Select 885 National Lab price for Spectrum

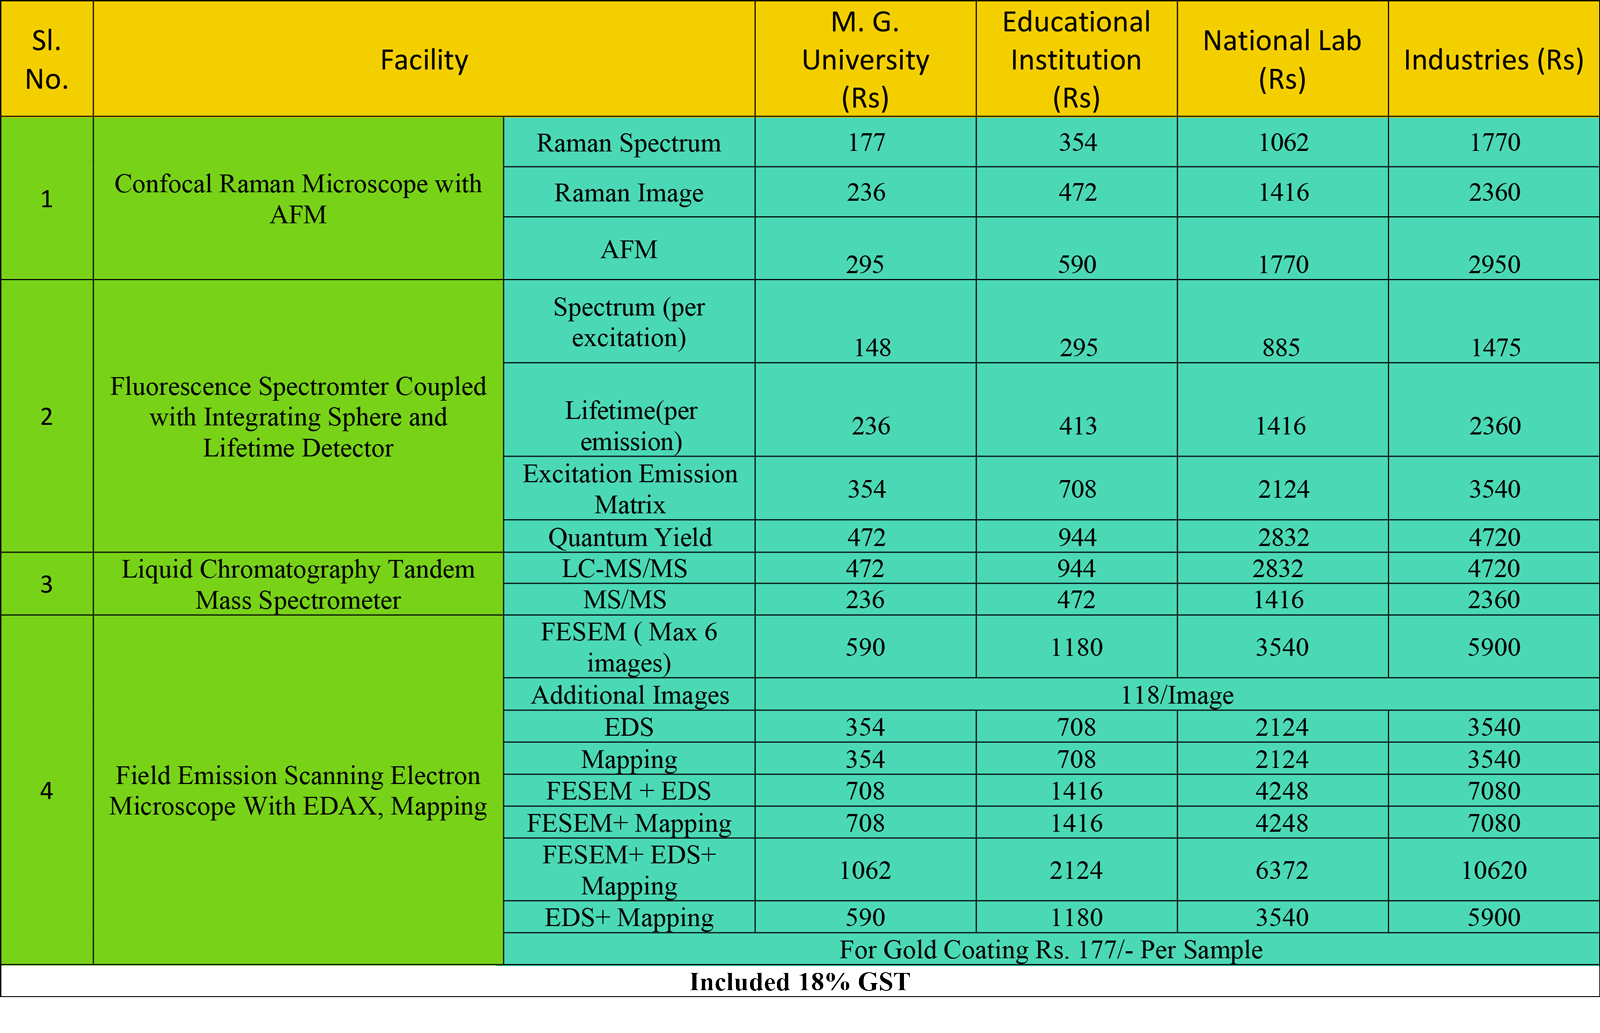click(1283, 322)
